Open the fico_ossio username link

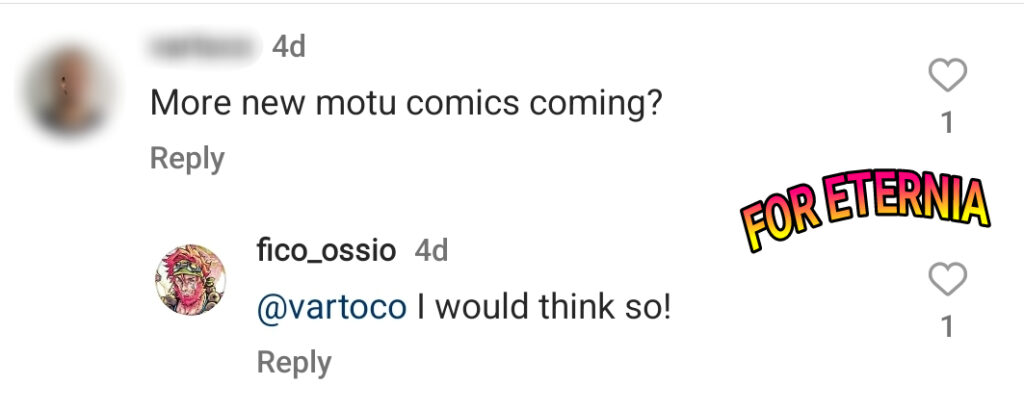click(x=326, y=250)
